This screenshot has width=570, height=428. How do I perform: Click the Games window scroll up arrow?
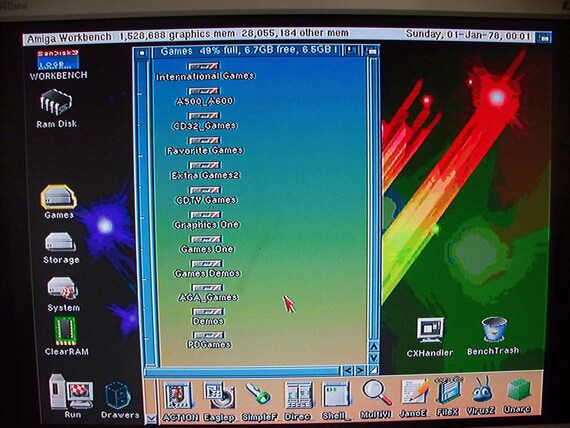374,347
